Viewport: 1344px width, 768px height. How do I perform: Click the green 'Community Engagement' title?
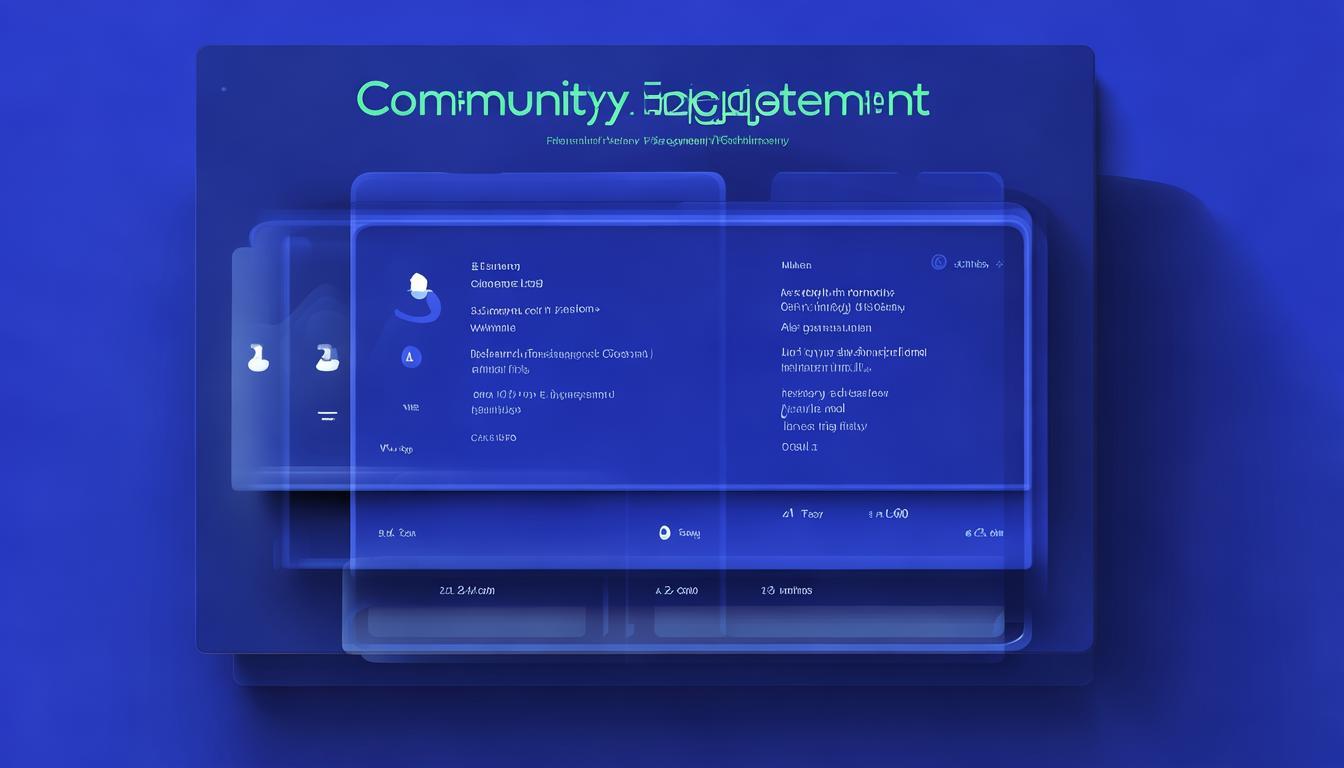point(642,101)
